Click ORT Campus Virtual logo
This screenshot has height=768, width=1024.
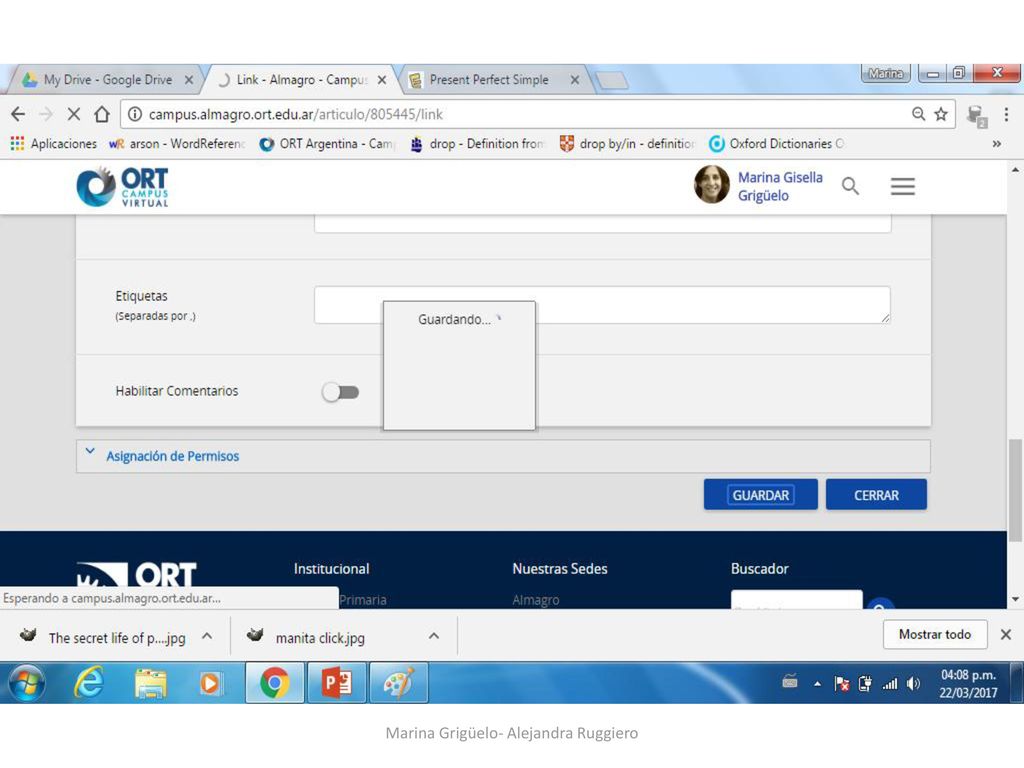coord(122,187)
